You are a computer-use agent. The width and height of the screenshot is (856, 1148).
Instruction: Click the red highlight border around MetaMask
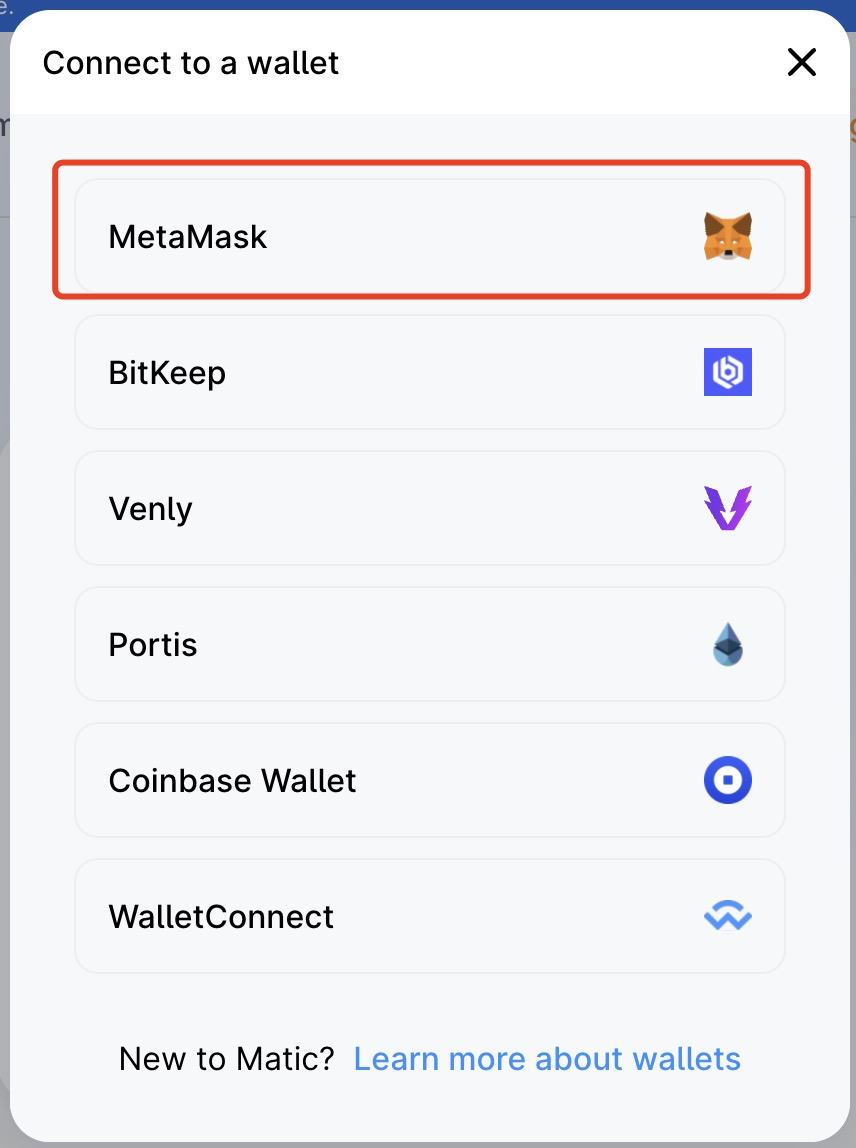431,163
